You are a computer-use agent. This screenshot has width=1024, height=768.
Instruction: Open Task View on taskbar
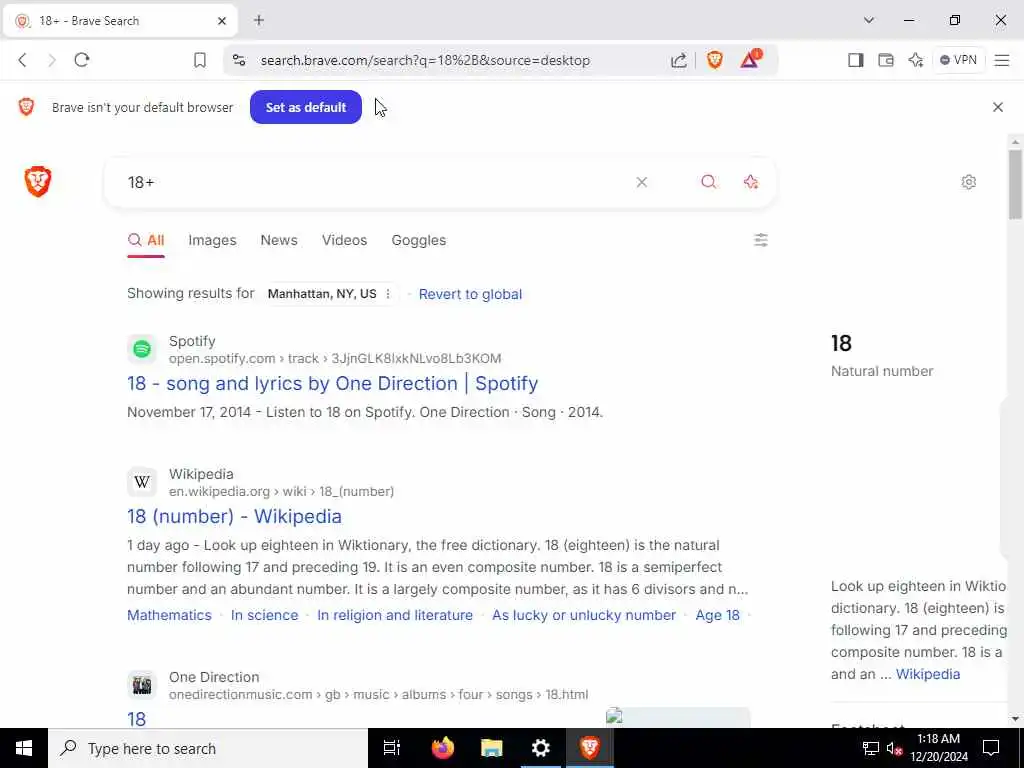point(392,748)
